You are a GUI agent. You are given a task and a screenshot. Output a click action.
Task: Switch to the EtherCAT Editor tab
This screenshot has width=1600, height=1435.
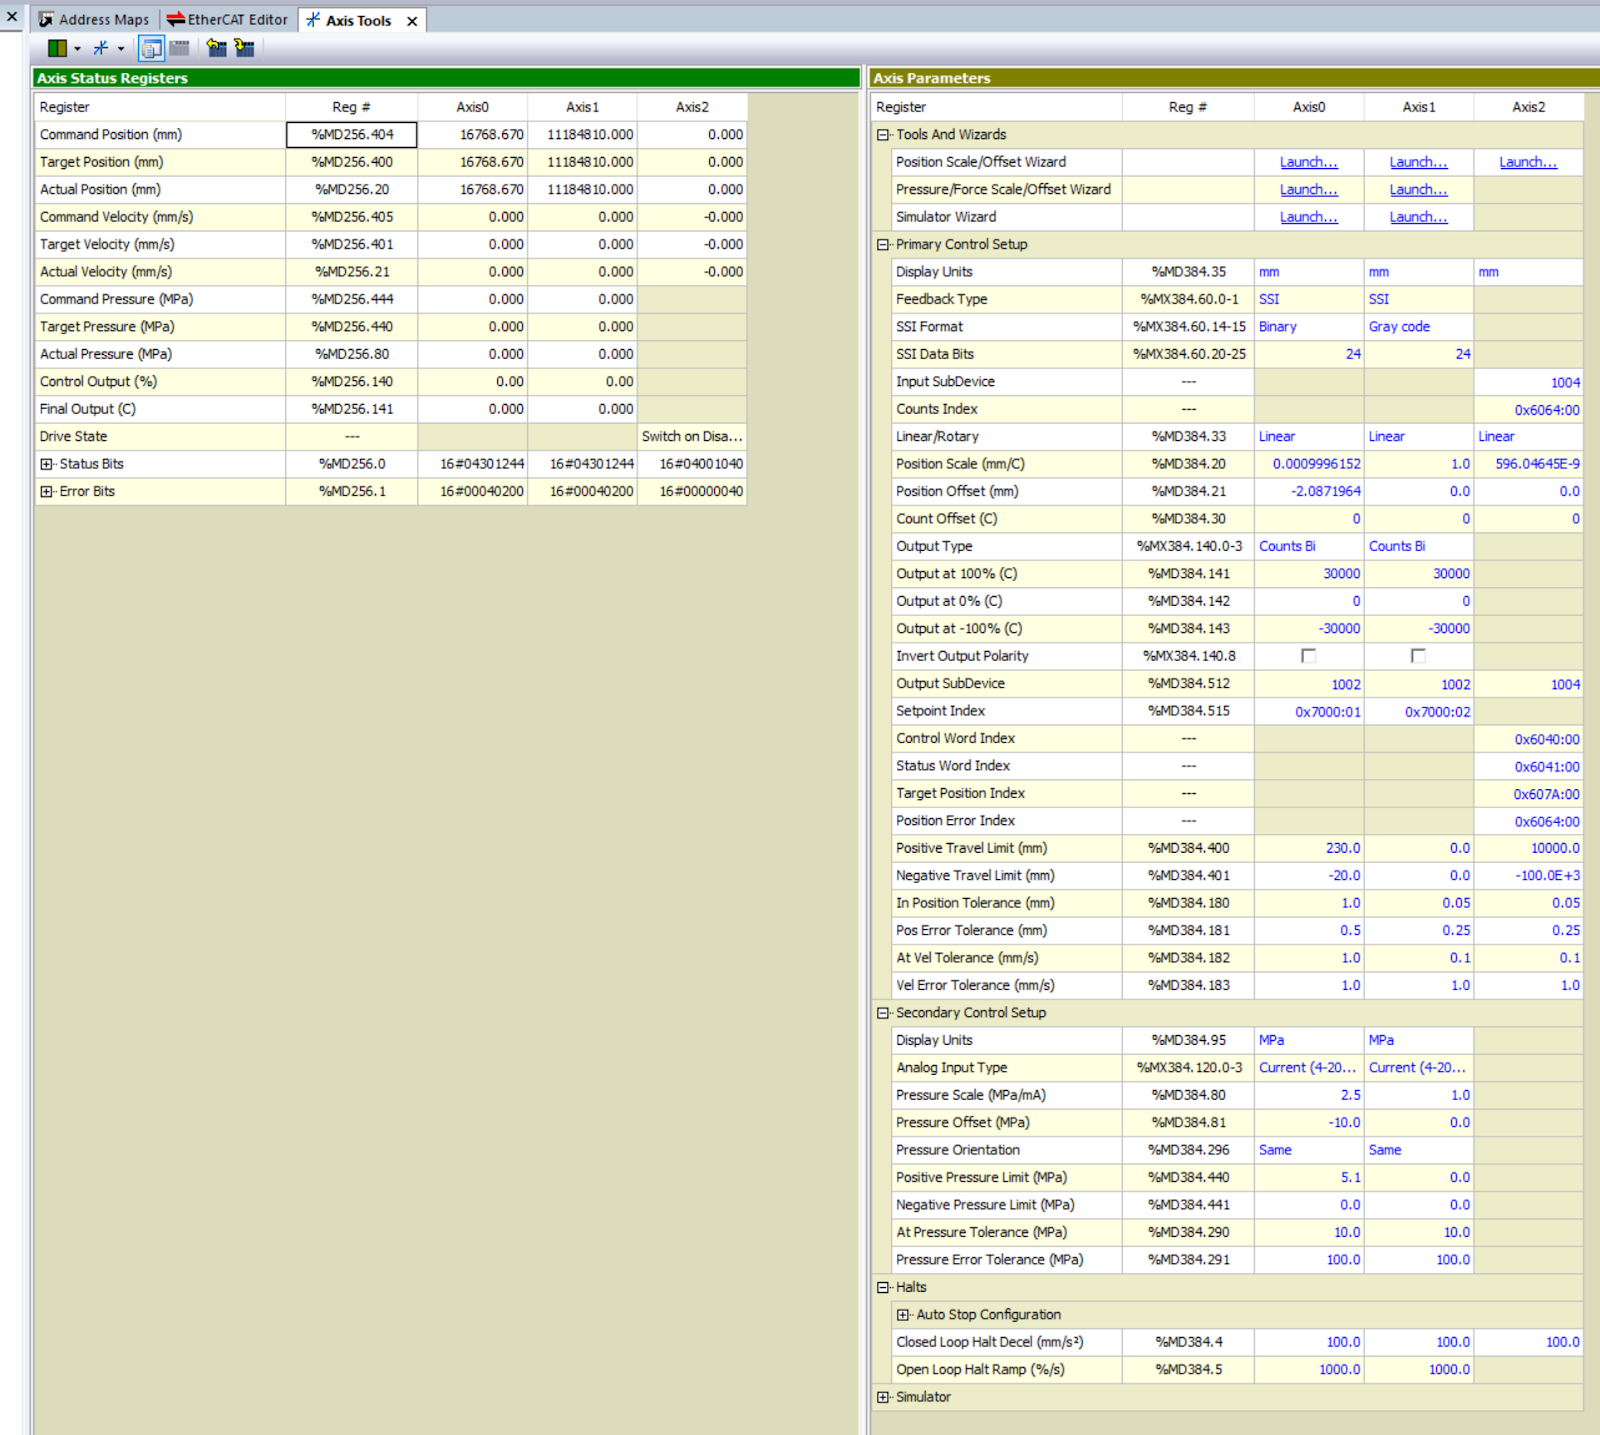227,20
